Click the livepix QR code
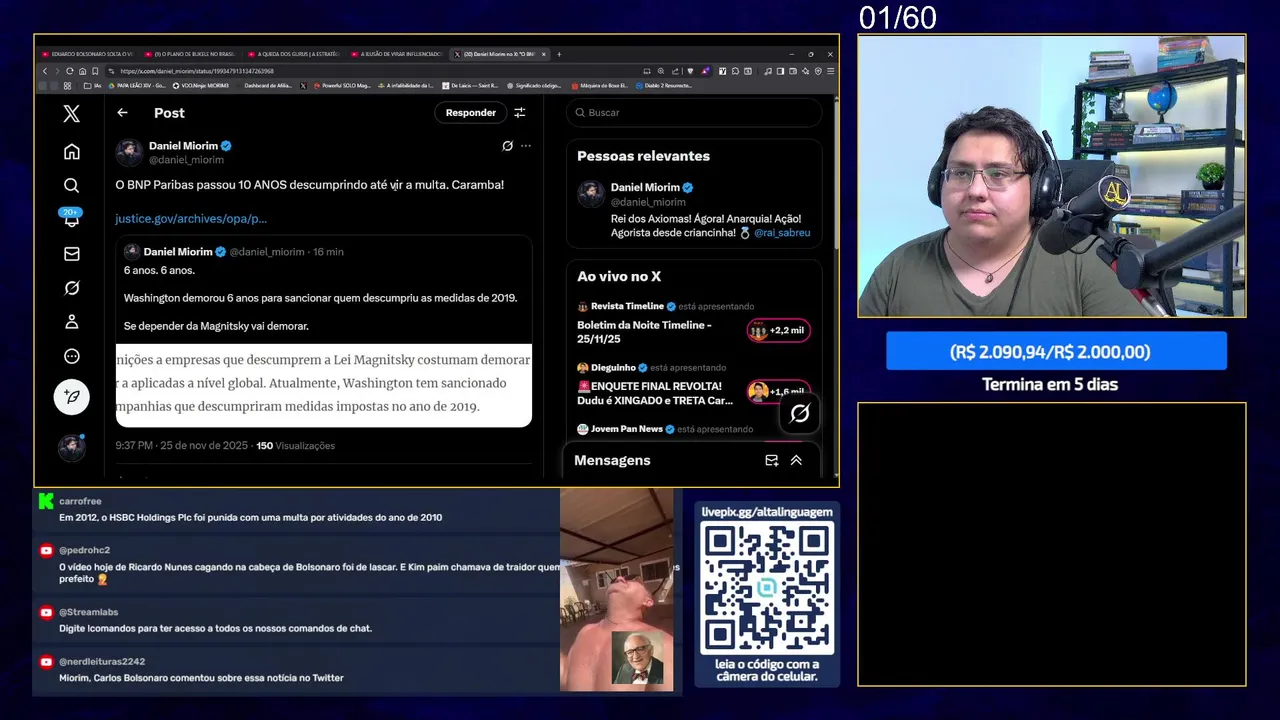1280x720 pixels. click(x=767, y=588)
